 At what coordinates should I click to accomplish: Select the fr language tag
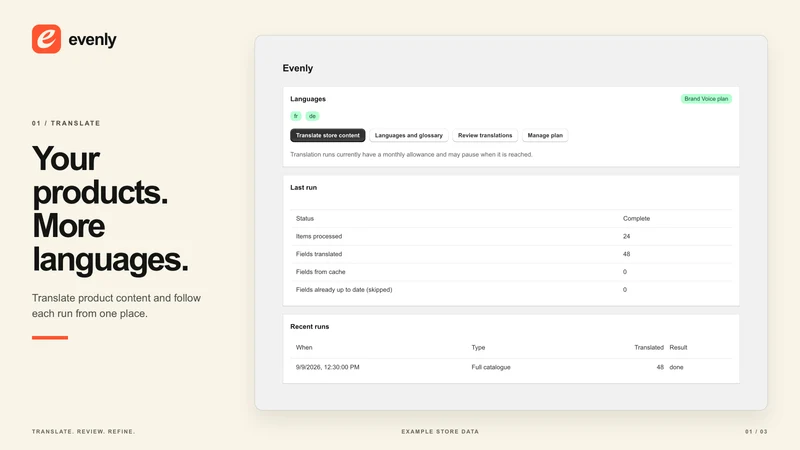tap(295, 116)
